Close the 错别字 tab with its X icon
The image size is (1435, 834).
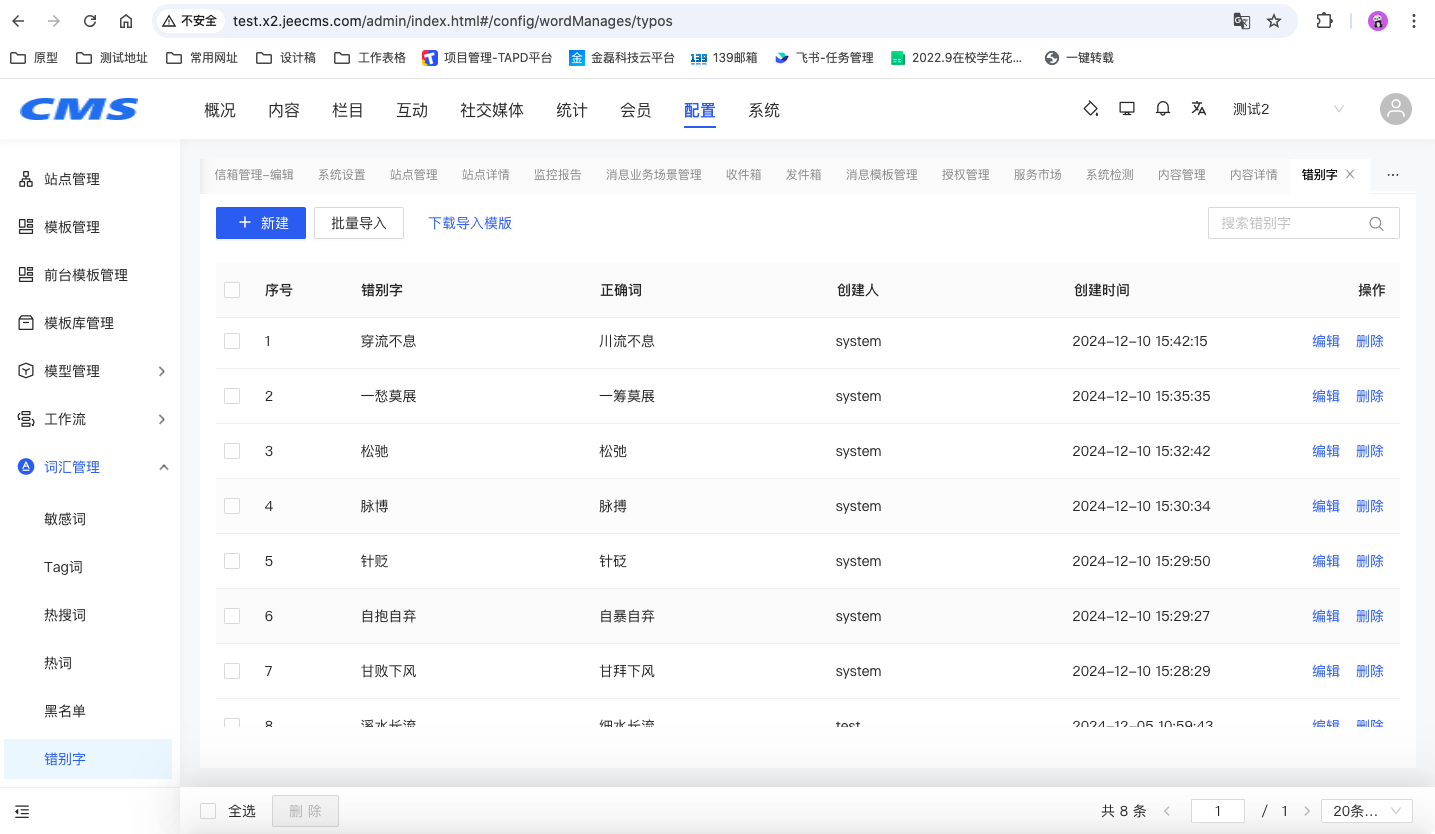tap(1350, 174)
